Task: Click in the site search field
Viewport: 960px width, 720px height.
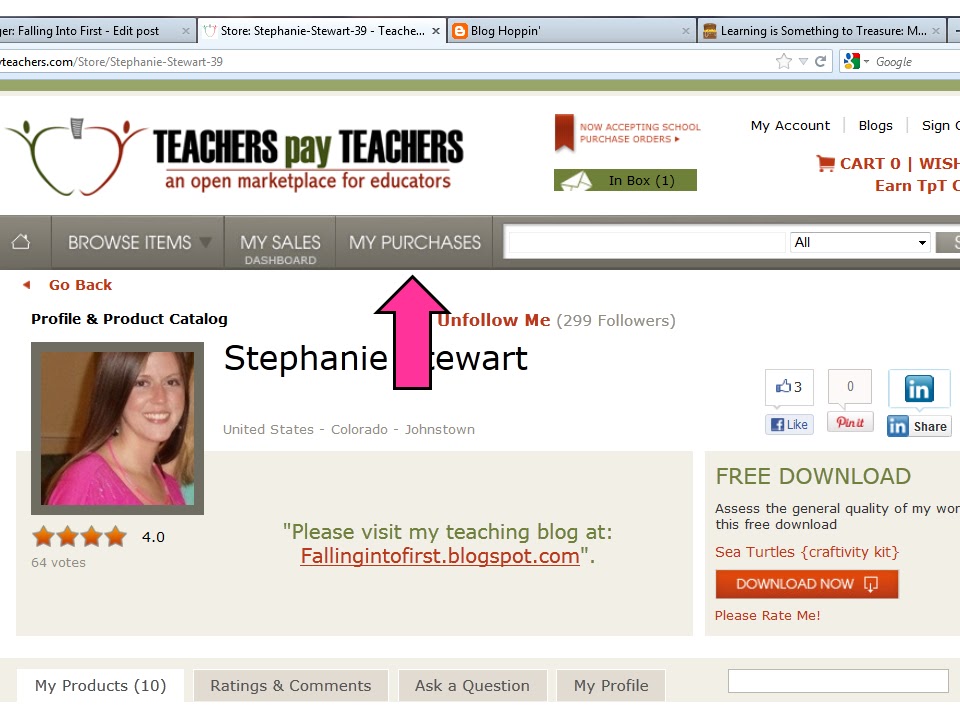Action: click(x=647, y=242)
